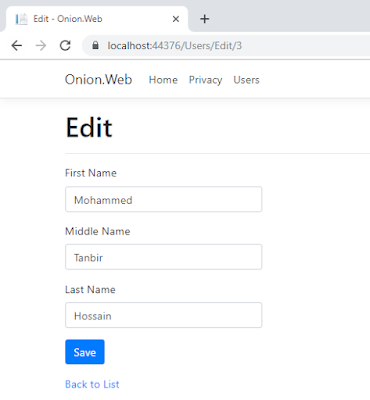The image size is (370, 400).
Task: Focus the Middle Name input with Tanbir
Action: point(164,257)
